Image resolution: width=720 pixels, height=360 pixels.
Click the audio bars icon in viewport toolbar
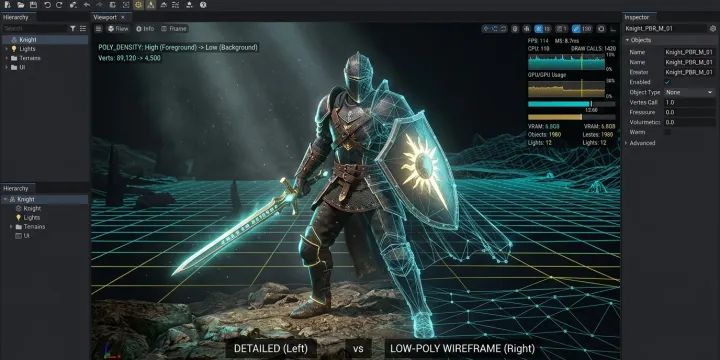(526, 28)
